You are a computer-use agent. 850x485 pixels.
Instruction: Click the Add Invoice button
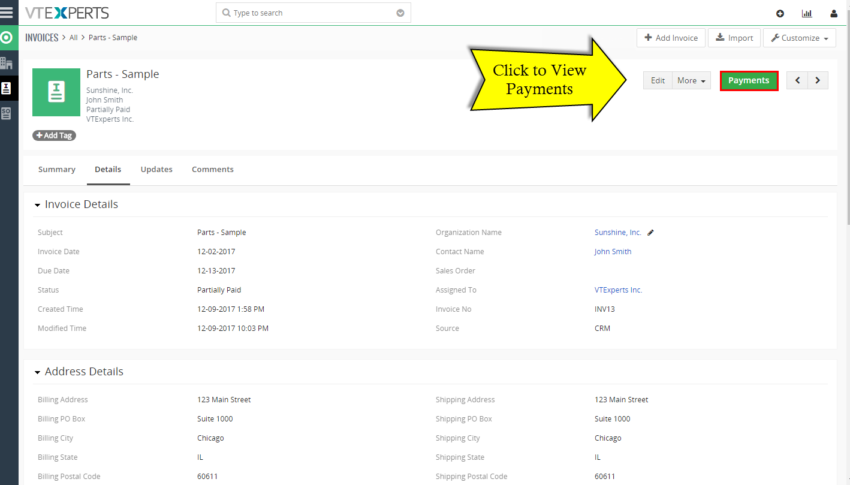click(x=671, y=38)
